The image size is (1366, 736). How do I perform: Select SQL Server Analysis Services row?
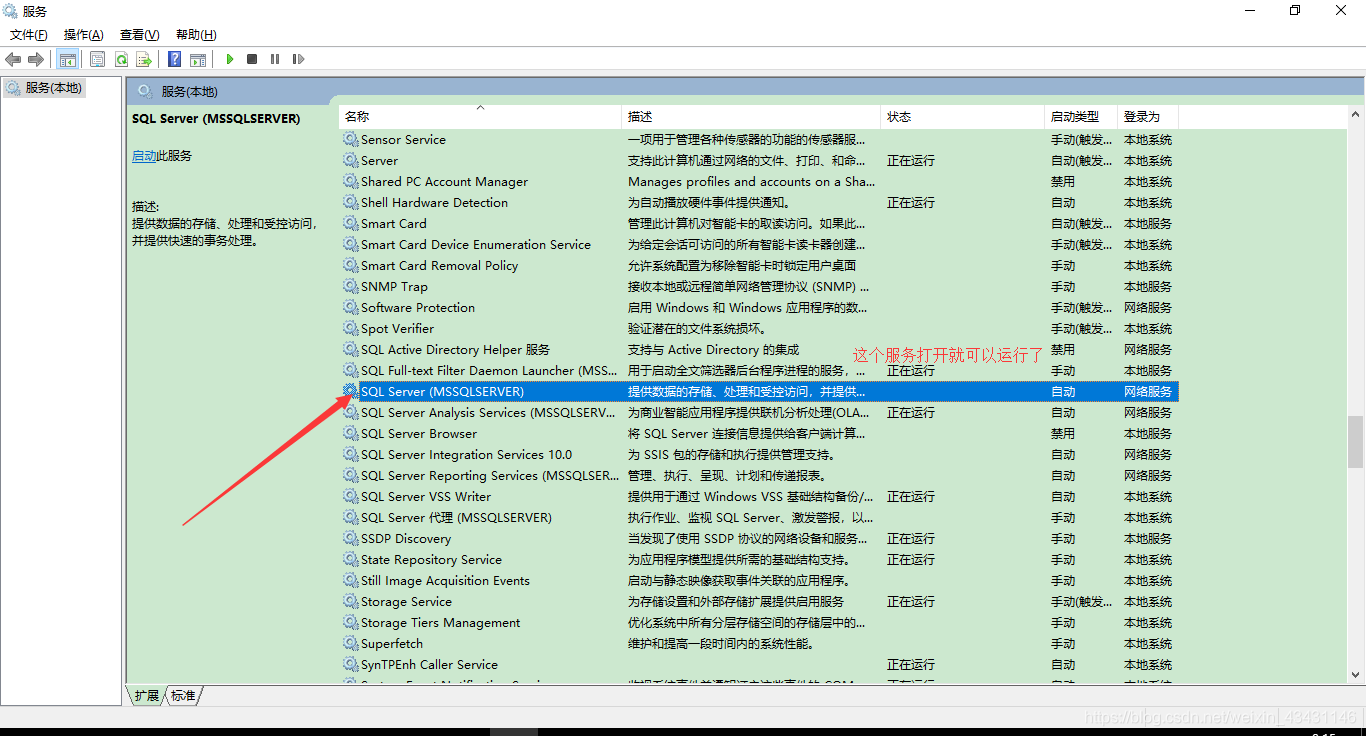(x=759, y=412)
